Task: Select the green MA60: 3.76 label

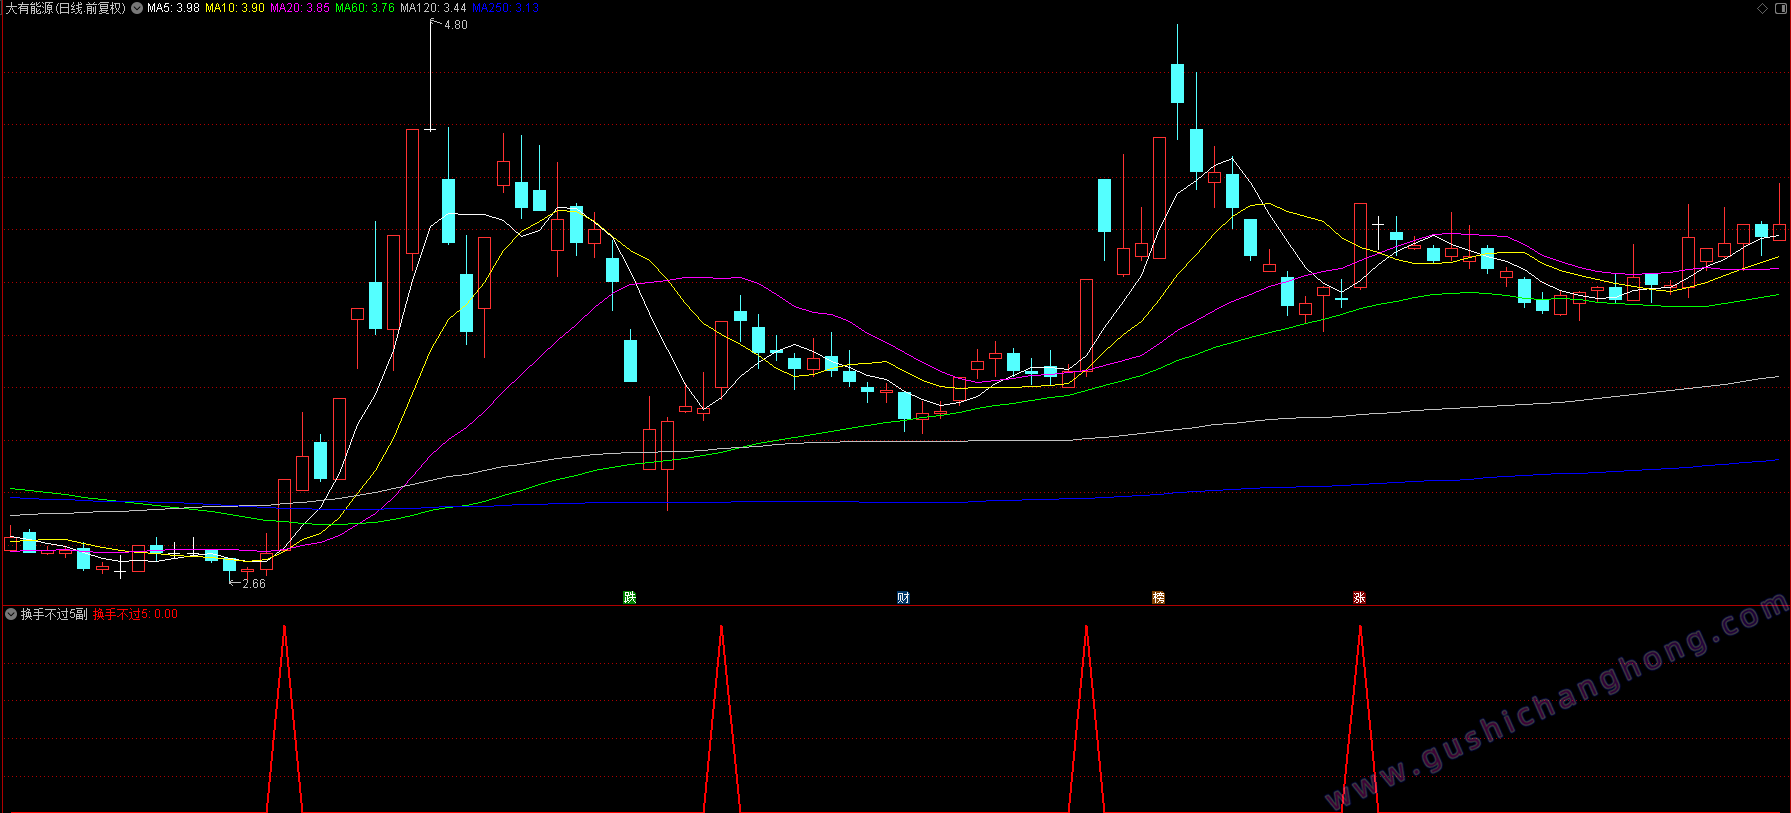Action: 365,8
